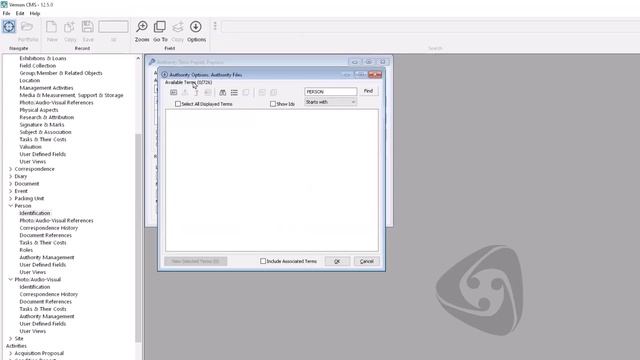Collapse the Photo/Audio-Visual tree node

click(11, 280)
